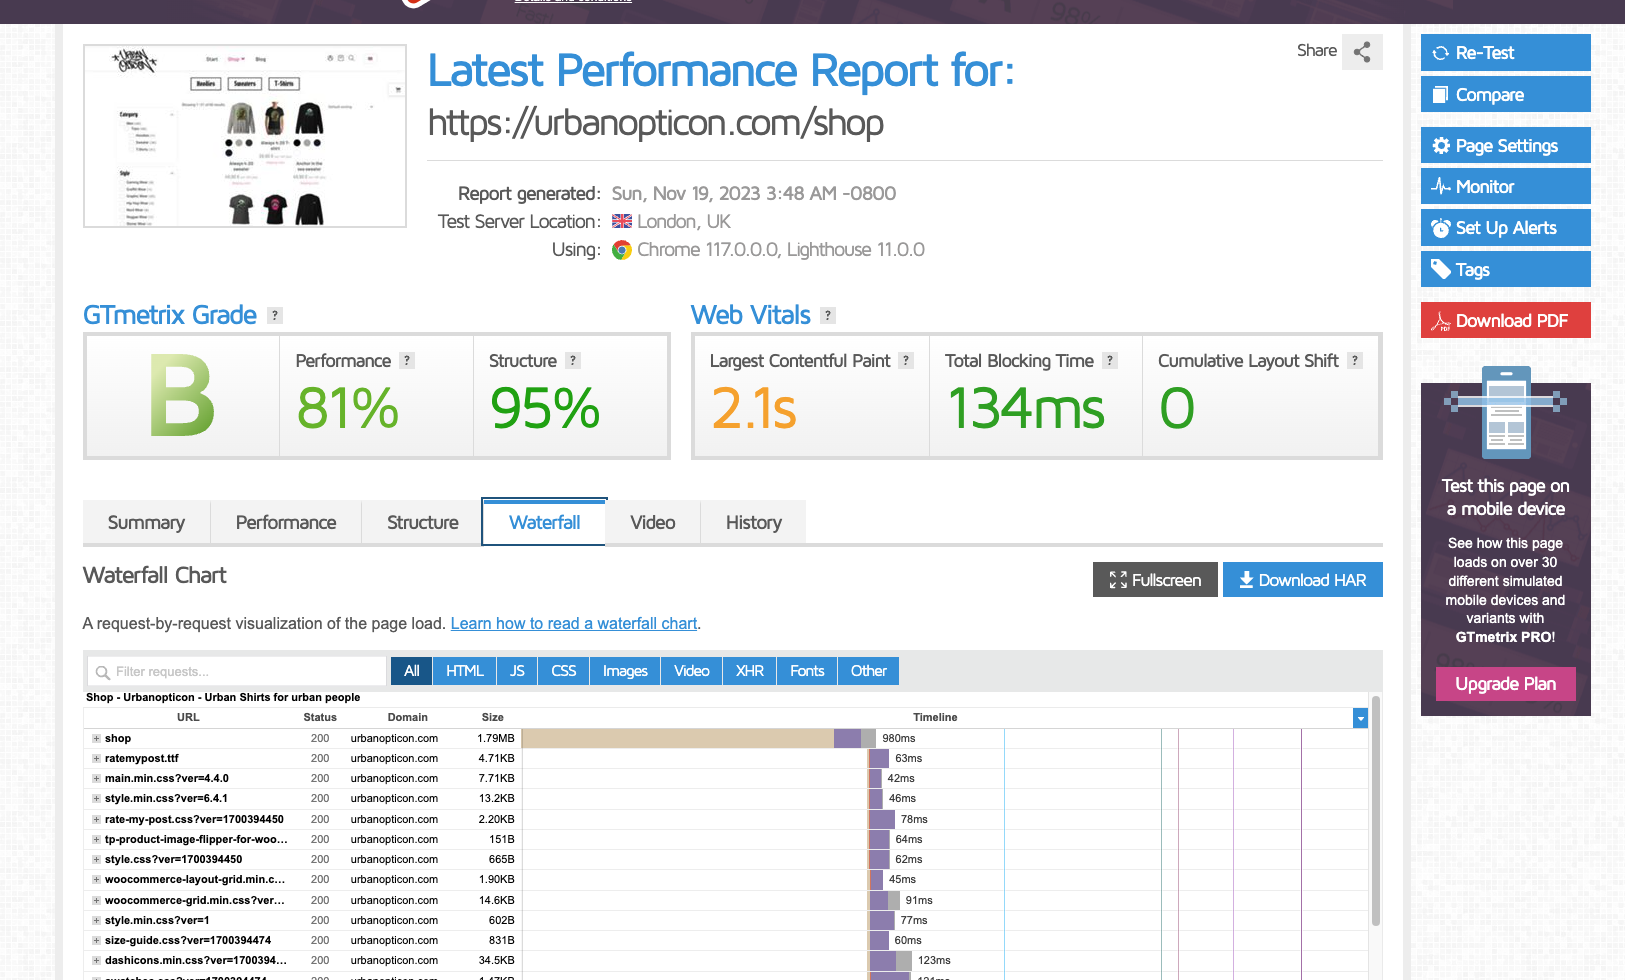
Task: Switch to the Video tab
Action: (653, 523)
